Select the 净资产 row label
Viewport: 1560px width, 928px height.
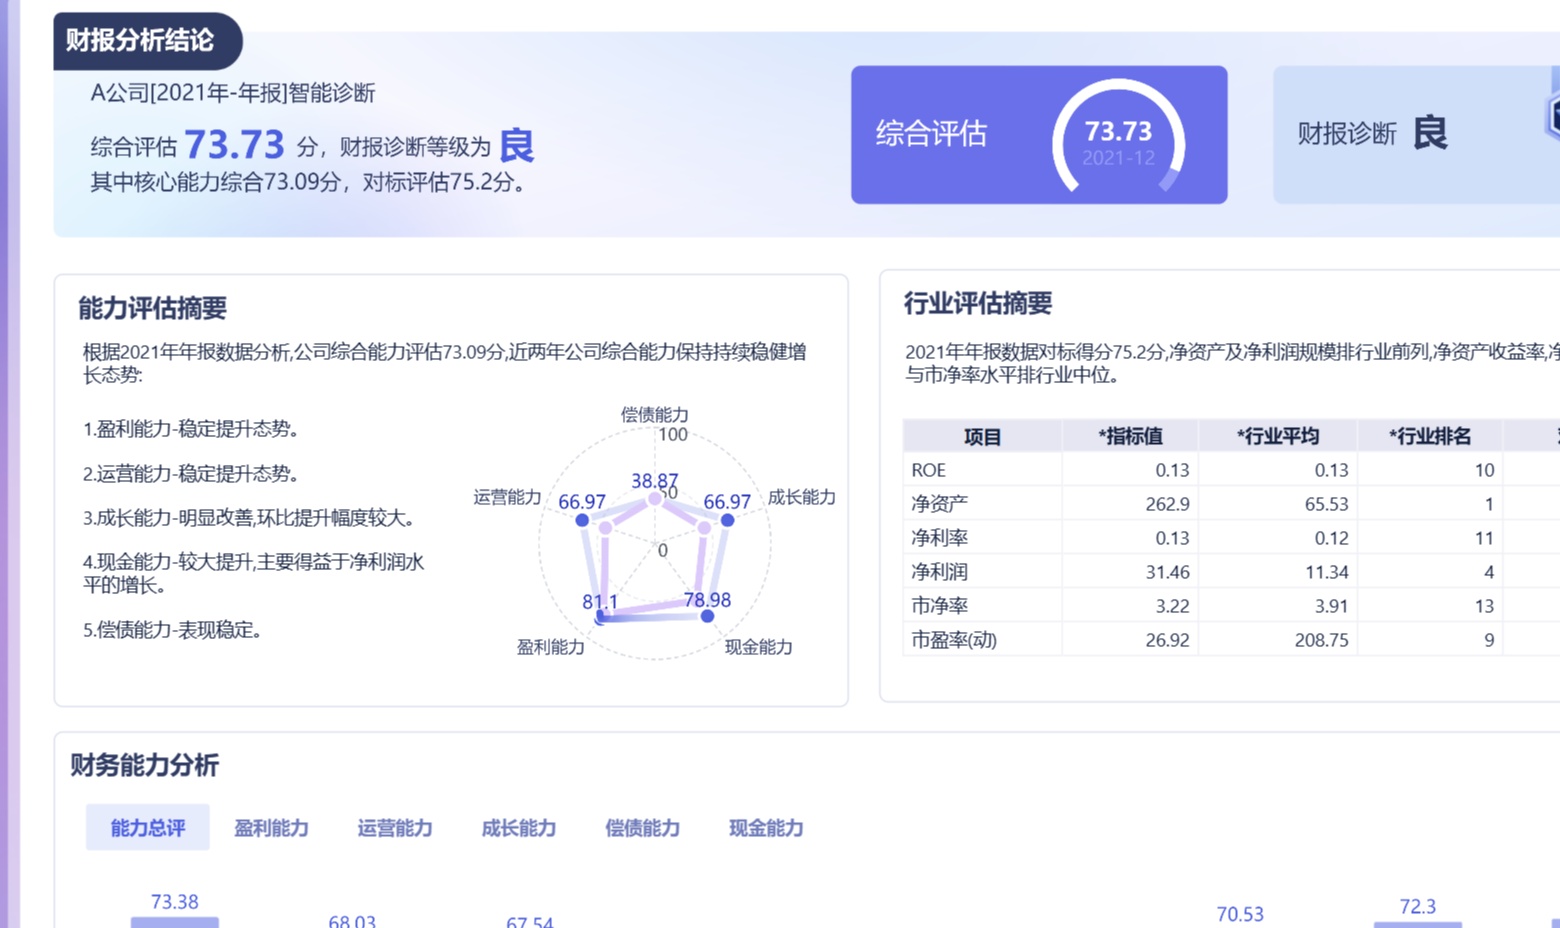coord(939,504)
